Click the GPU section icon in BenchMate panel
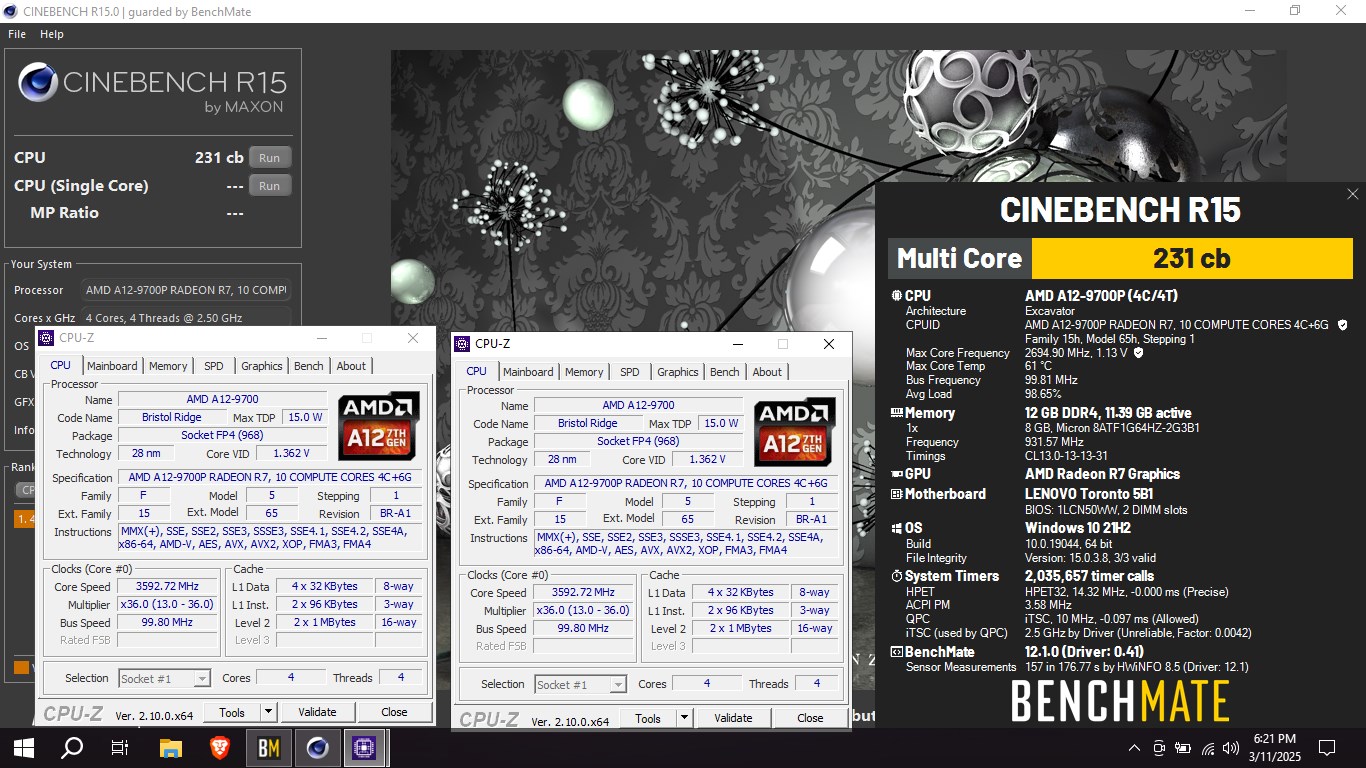Screen dimensions: 1366x768 point(896,474)
